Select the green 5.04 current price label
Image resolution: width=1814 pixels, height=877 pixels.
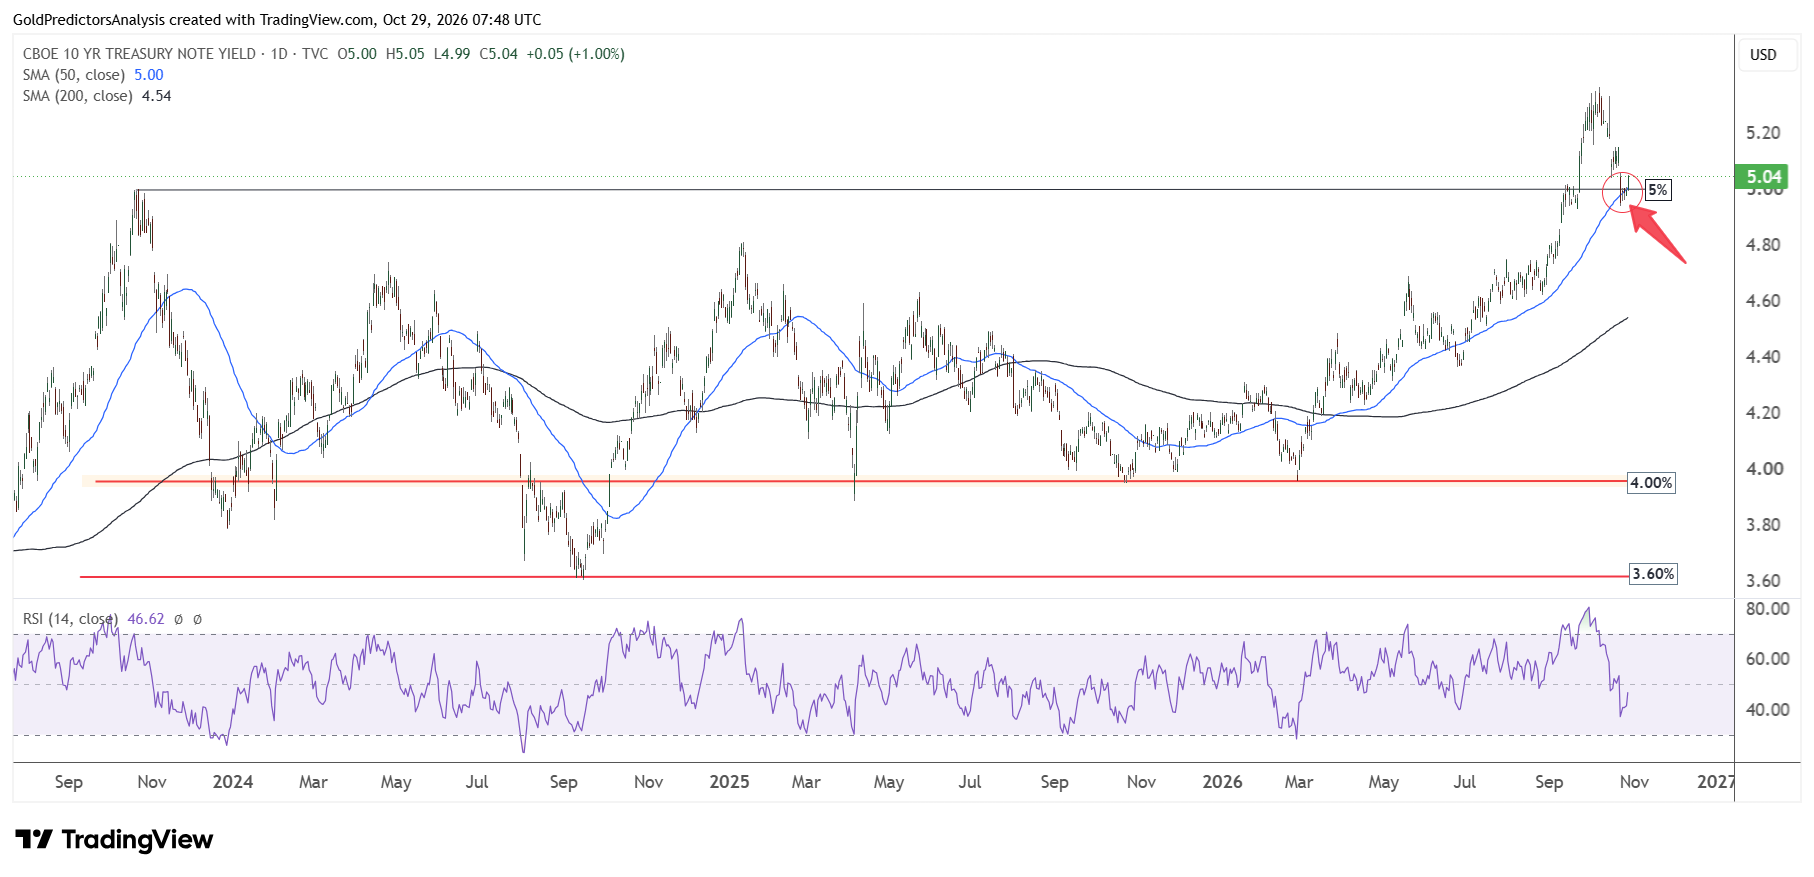[x=1764, y=177]
